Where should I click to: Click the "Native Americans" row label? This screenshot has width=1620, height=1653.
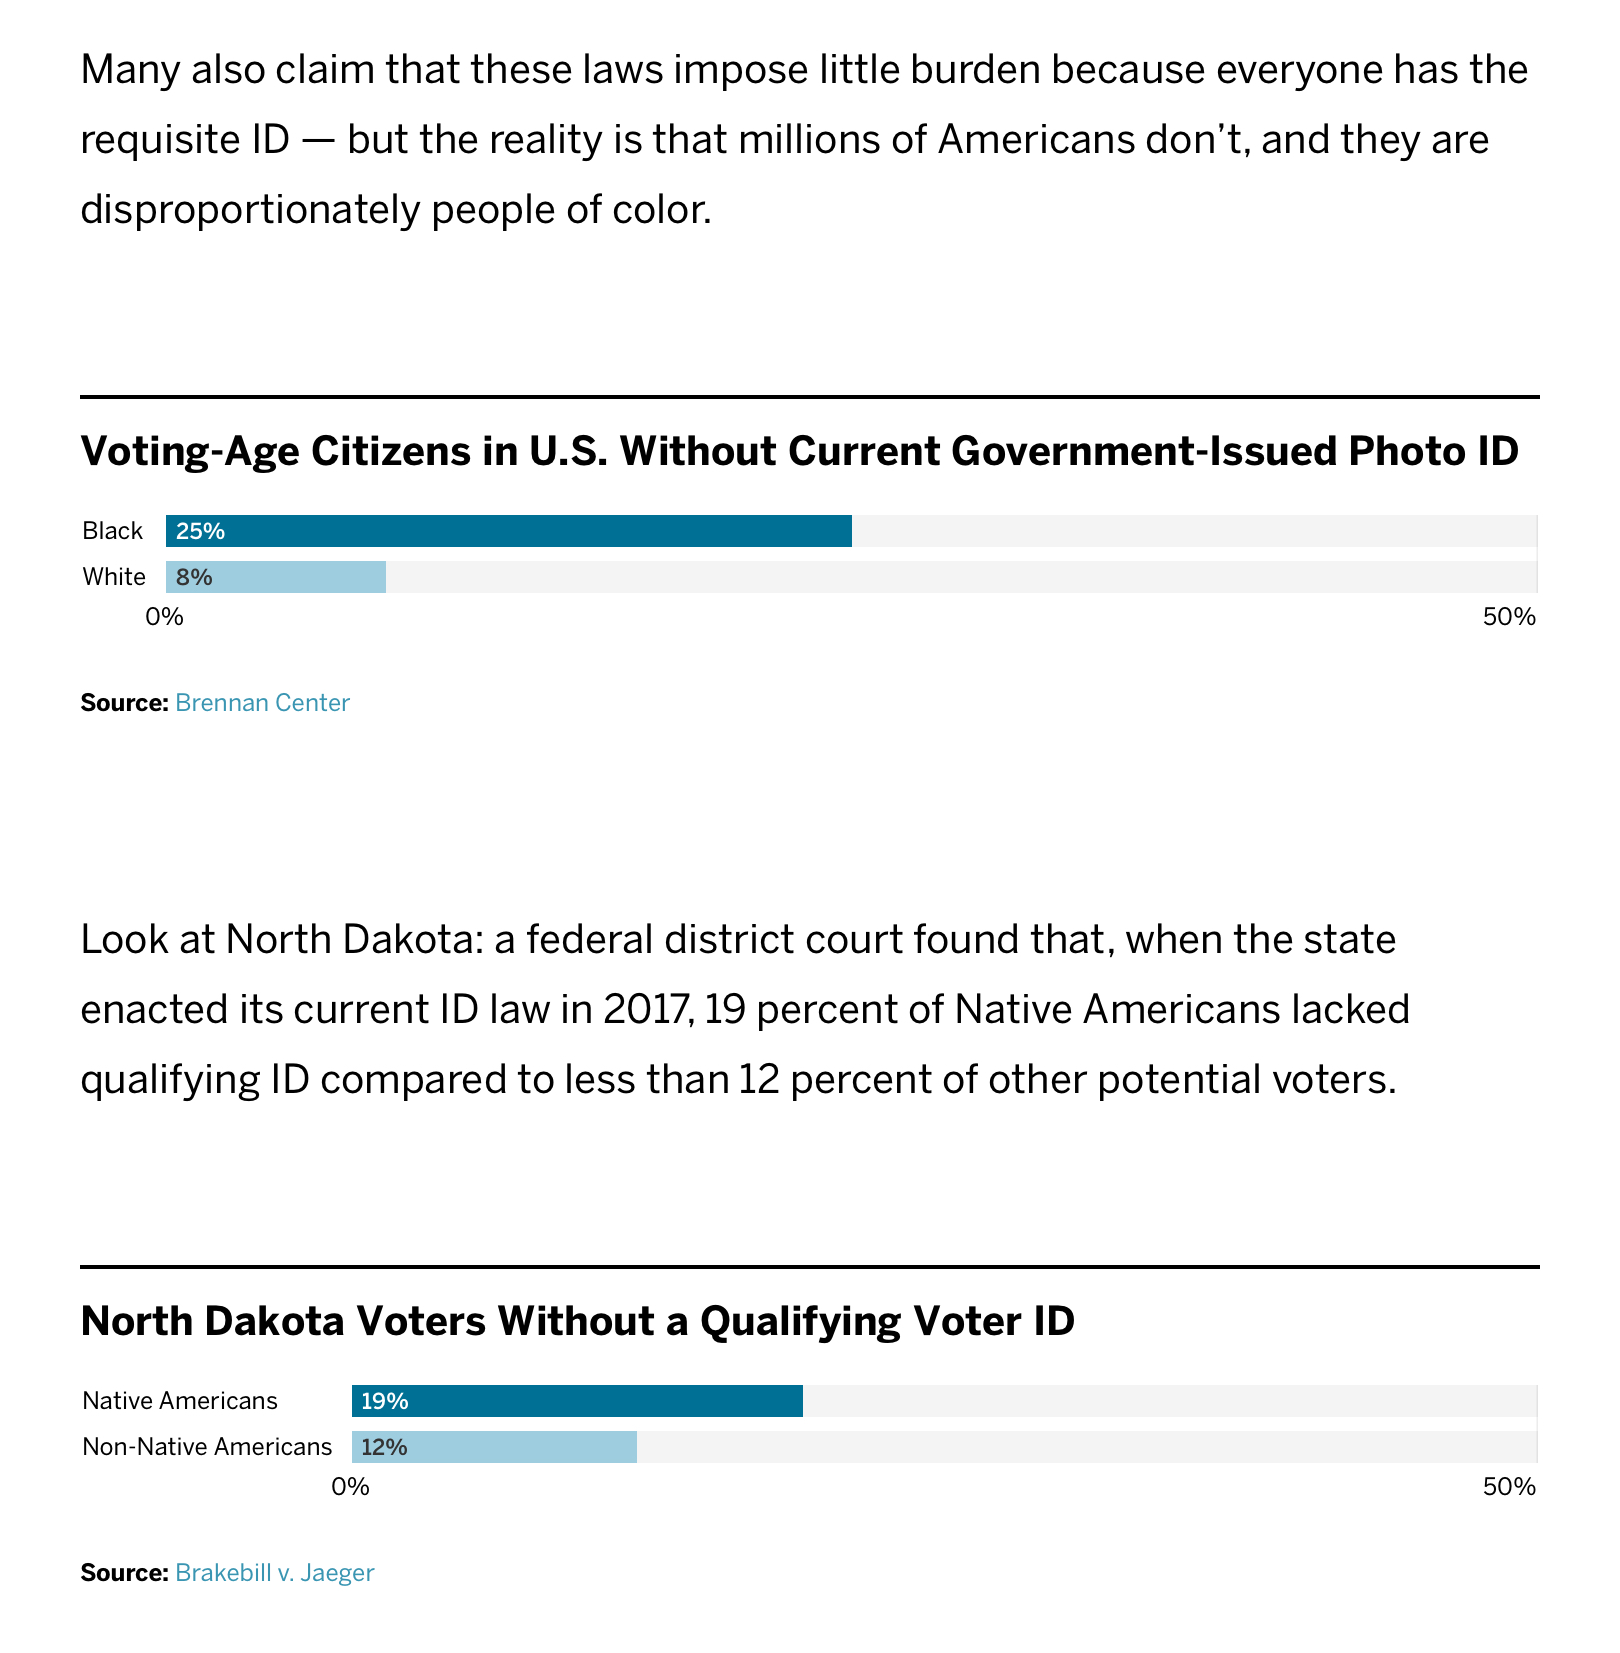[x=180, y=1401]
